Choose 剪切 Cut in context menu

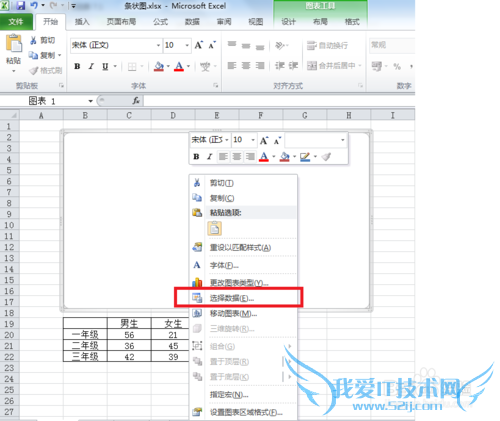[x=243, y=183]
